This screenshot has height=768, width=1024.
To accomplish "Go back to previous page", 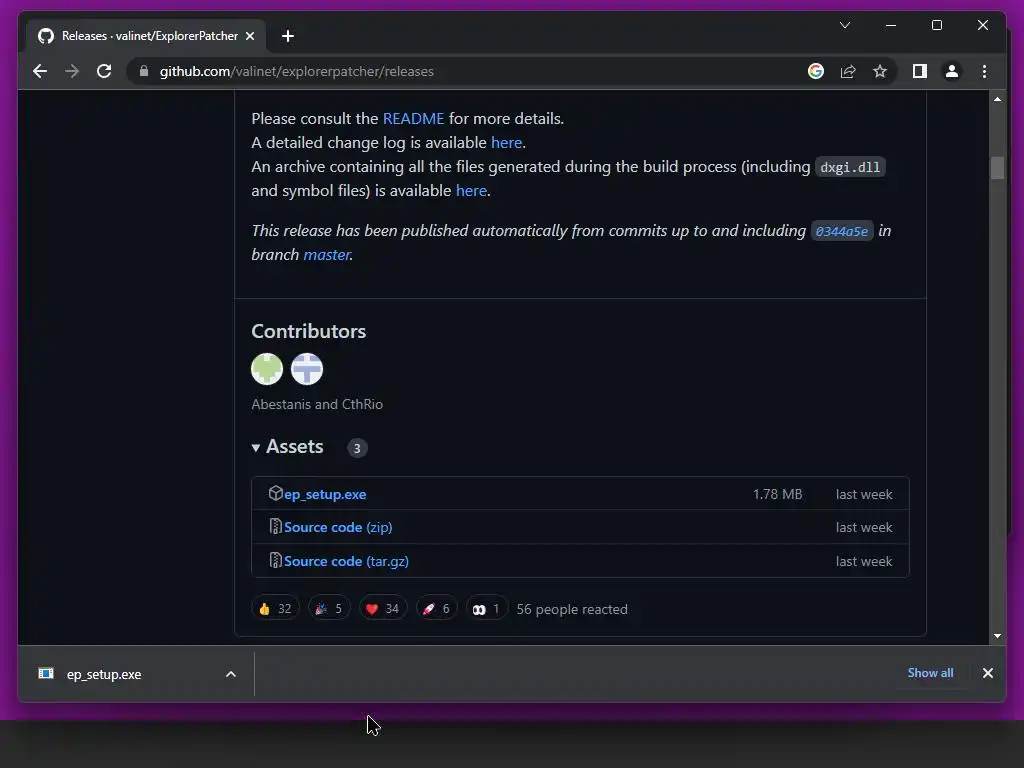I will (40, 71).
